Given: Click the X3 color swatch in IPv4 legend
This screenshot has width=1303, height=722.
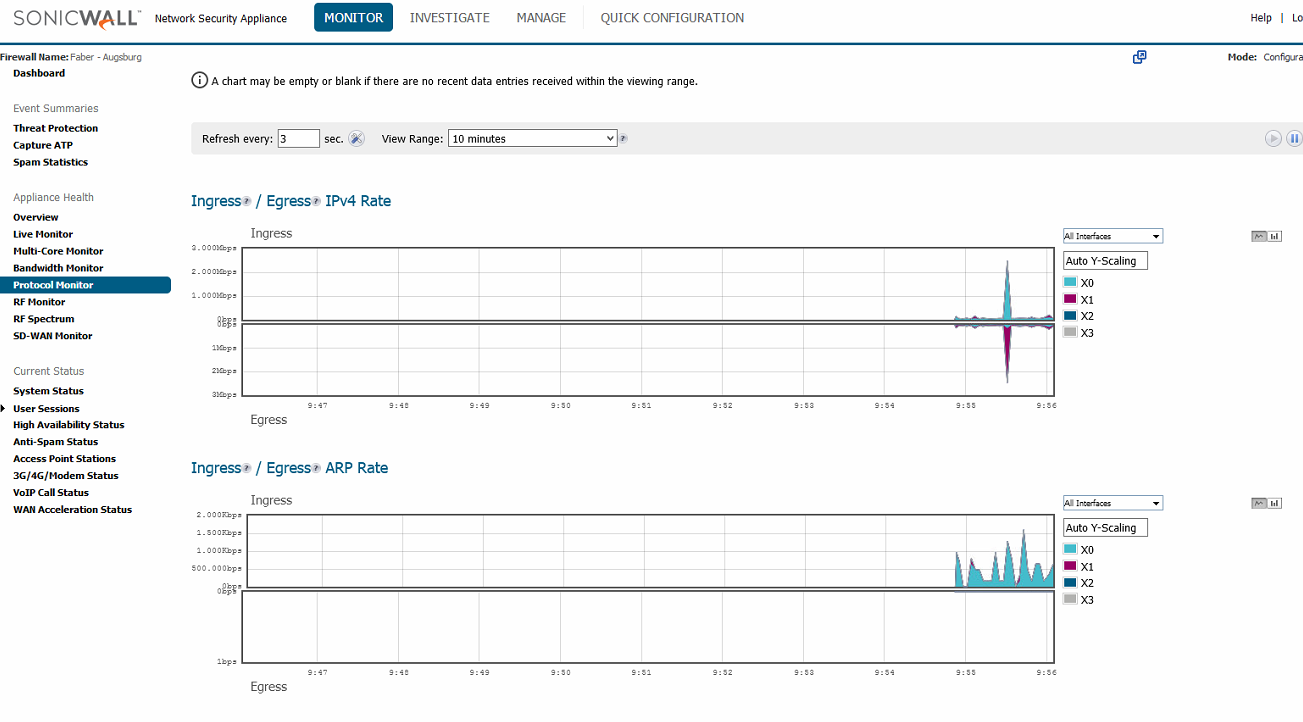Looking at the screenshot, I should 1070,332.
